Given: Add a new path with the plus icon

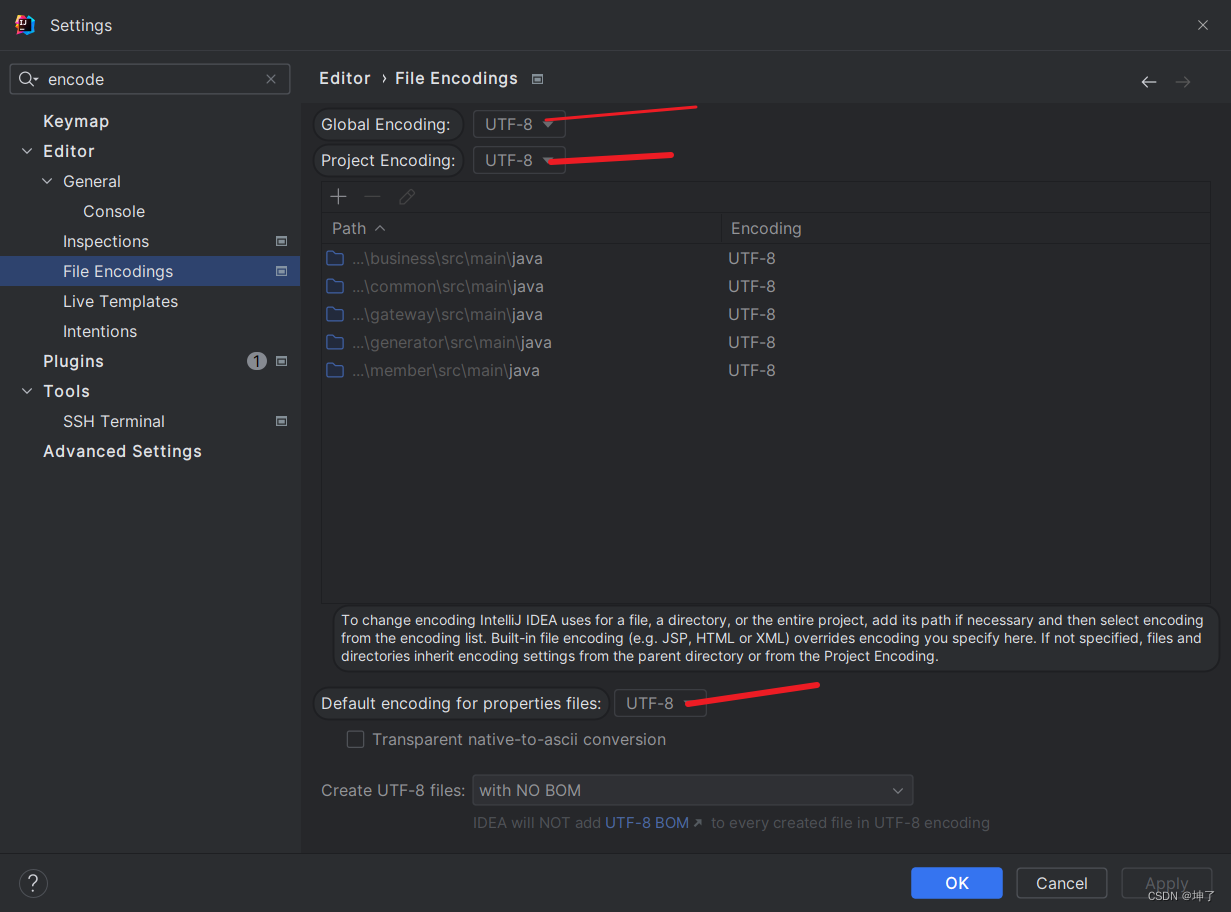Looking at the screenshot, I should pyautogui.click(x=338, y=196).
